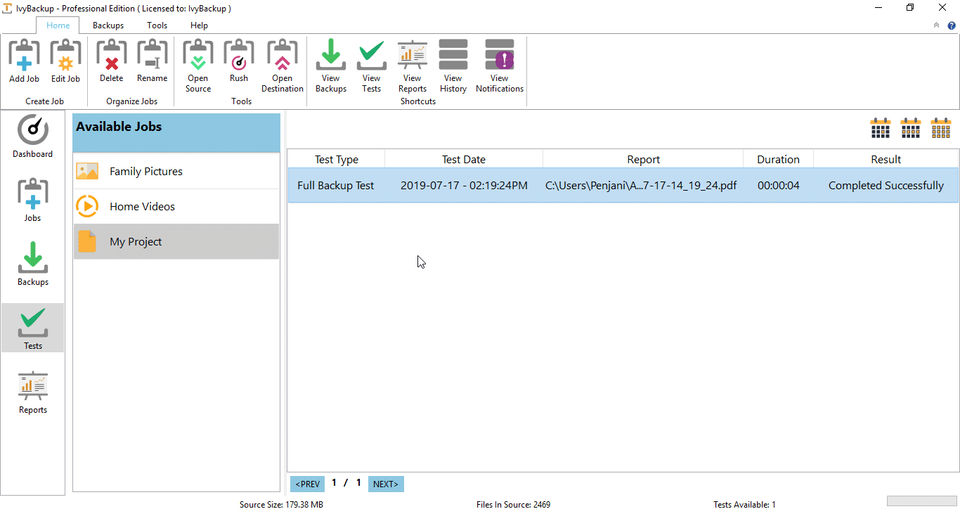Viewport: 960px width, 512px height.
Task: Click the NEXT> page button
Action: (x=386, y=484)
